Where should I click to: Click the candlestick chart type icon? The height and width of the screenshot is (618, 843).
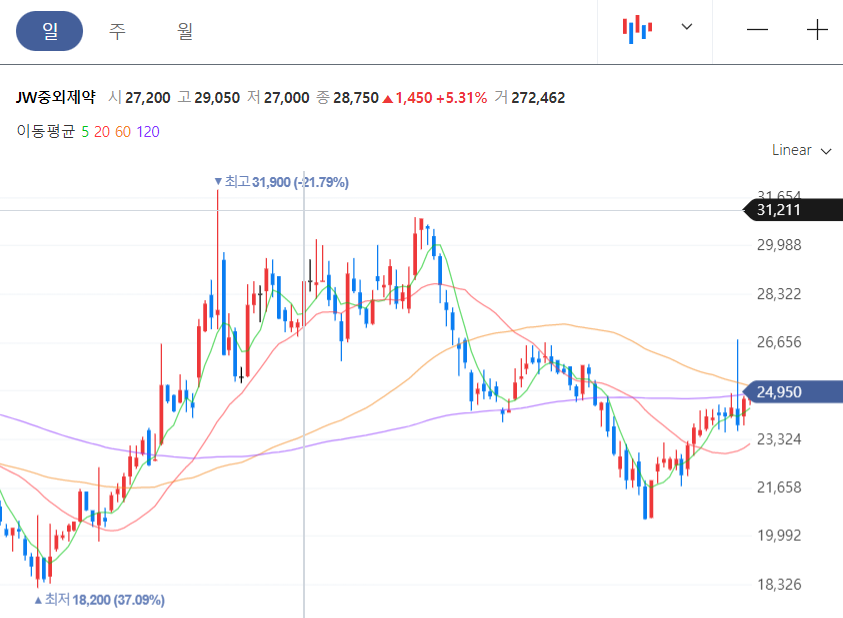[x=637, y=29]
